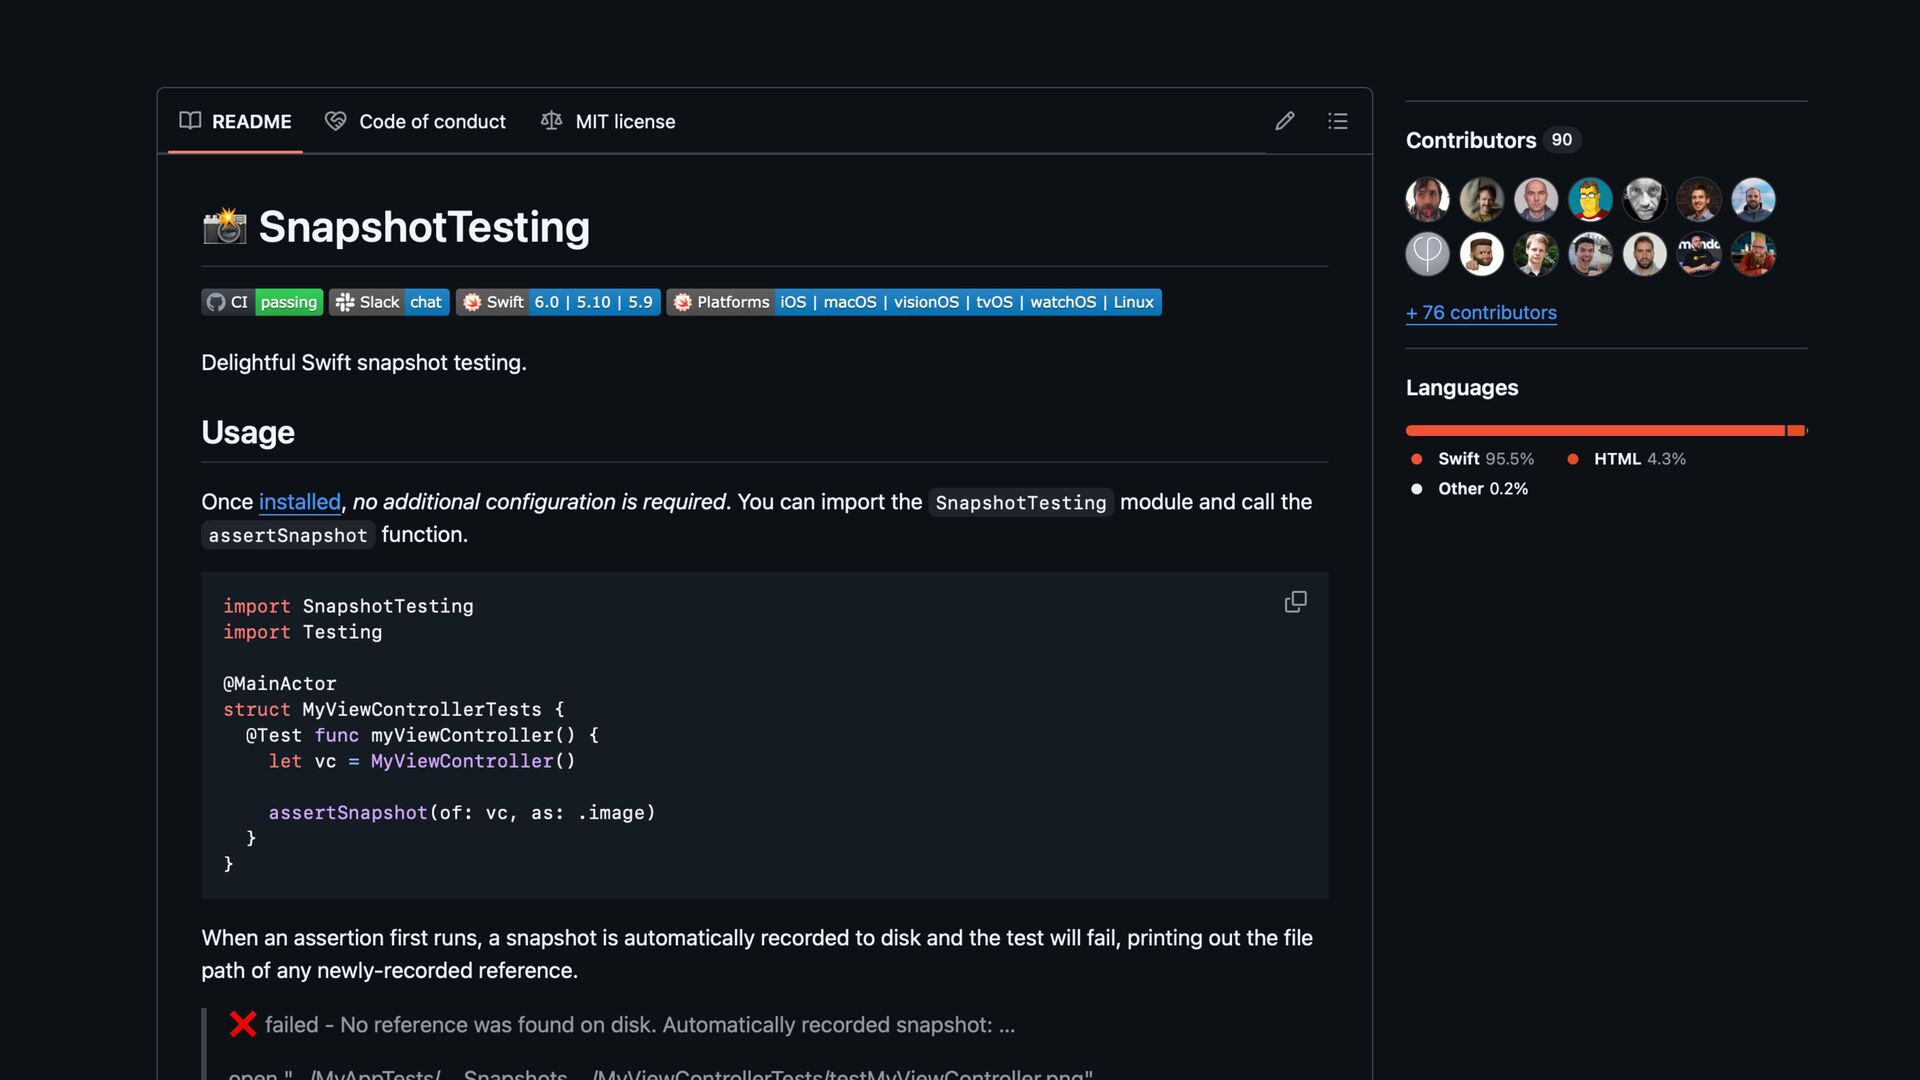Follow the 'installed' hyperlink
Screen dimensions: 1920x1080
click(299, 502)
